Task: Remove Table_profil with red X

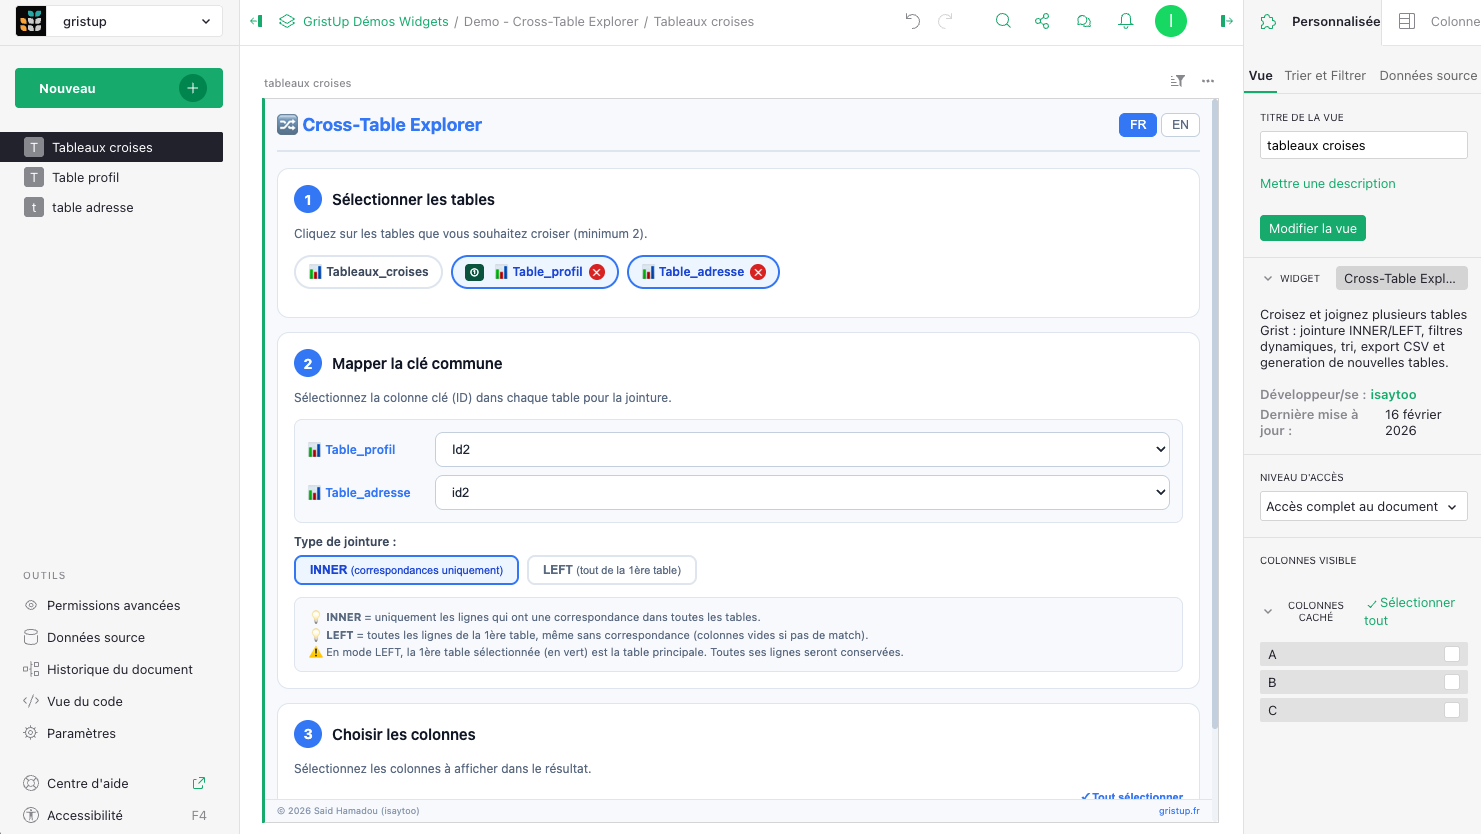Action: [597, 272]
